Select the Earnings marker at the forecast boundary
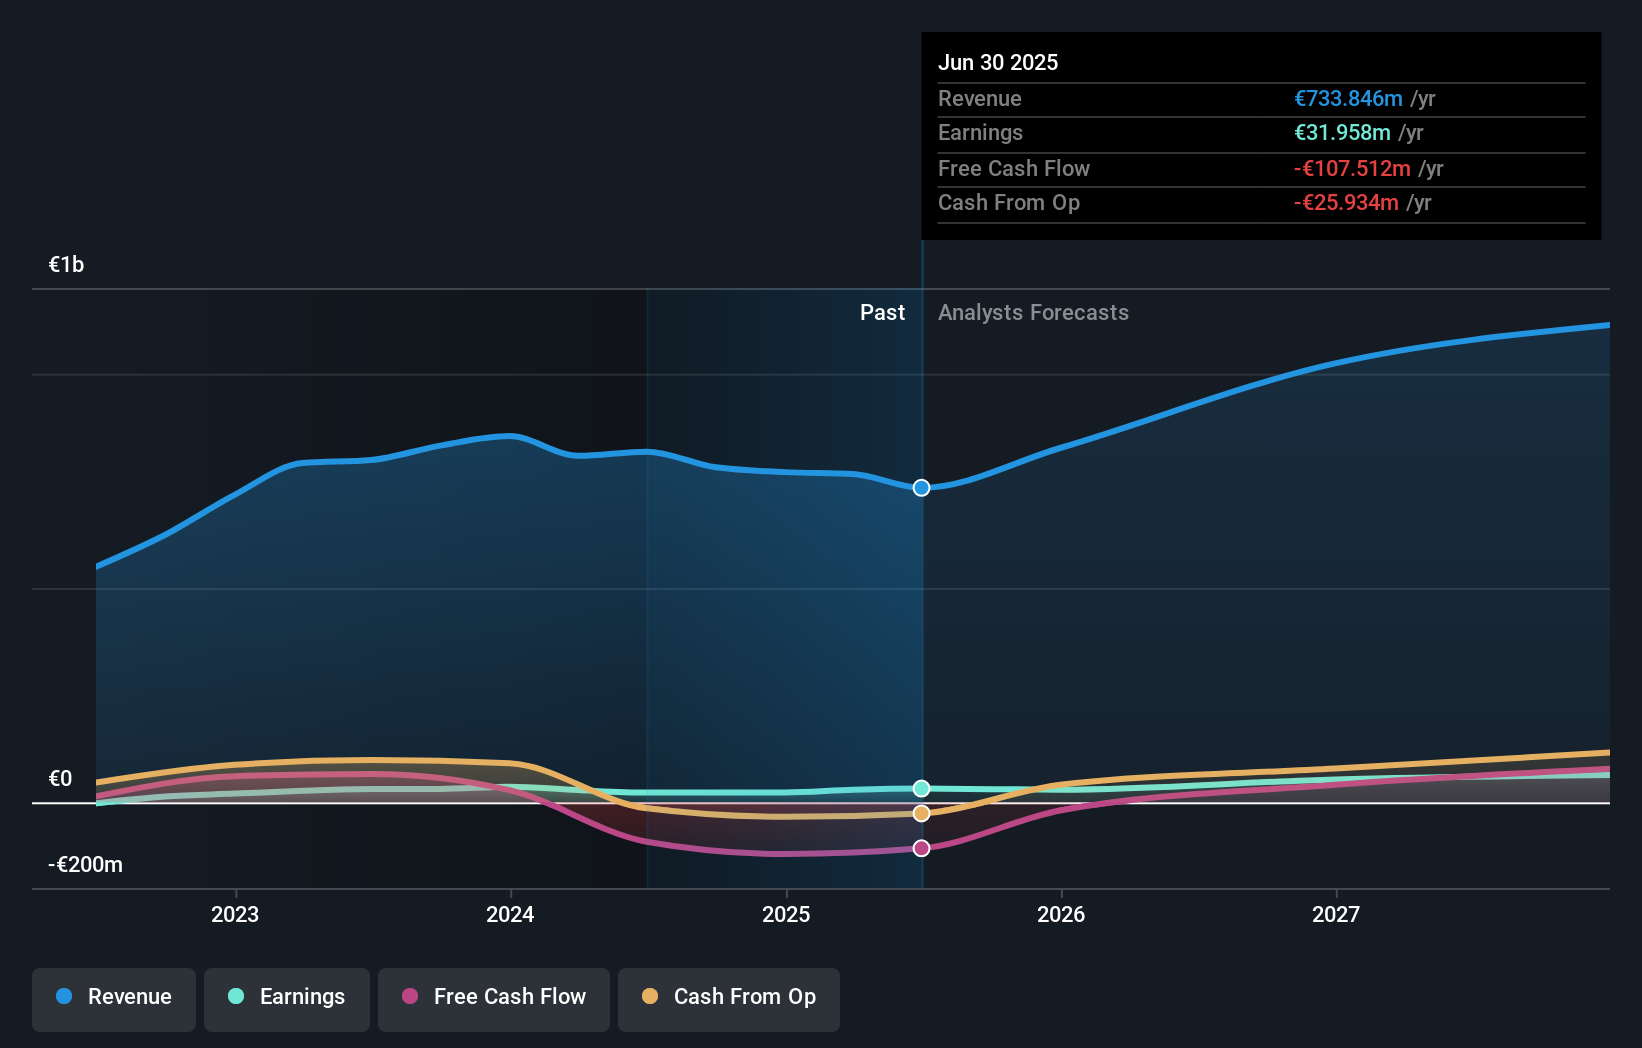Screen dimensions: 1642x1048 click(x=920, y=788)
